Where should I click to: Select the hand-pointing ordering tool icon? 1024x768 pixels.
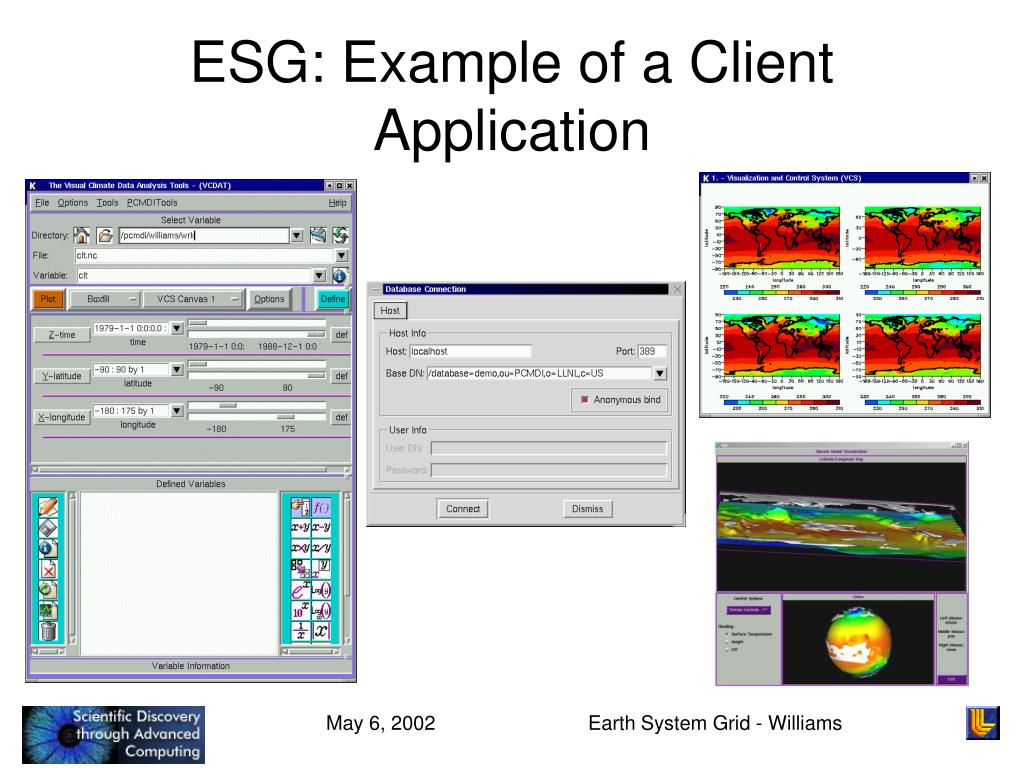click(x=300, y=506)
